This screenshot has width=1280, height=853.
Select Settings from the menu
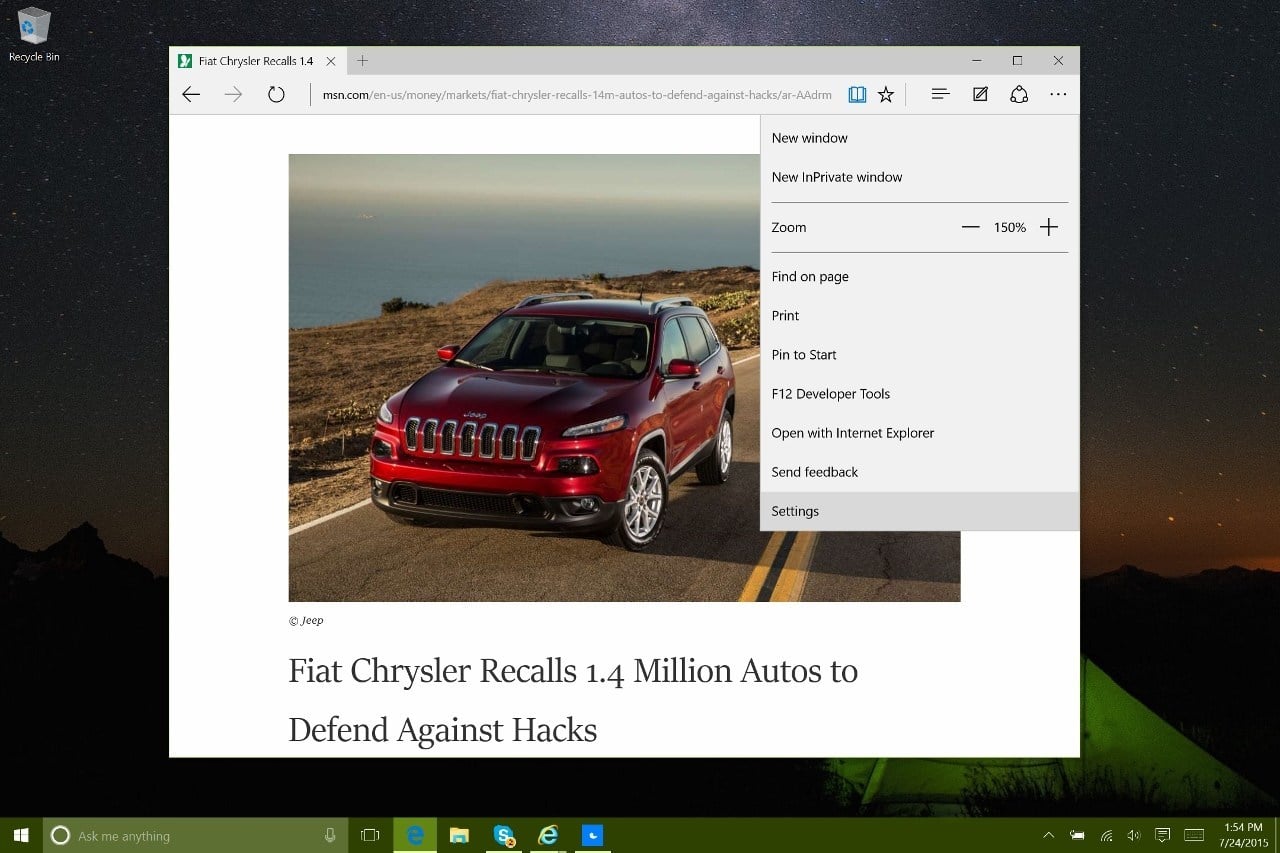[794, 511]
